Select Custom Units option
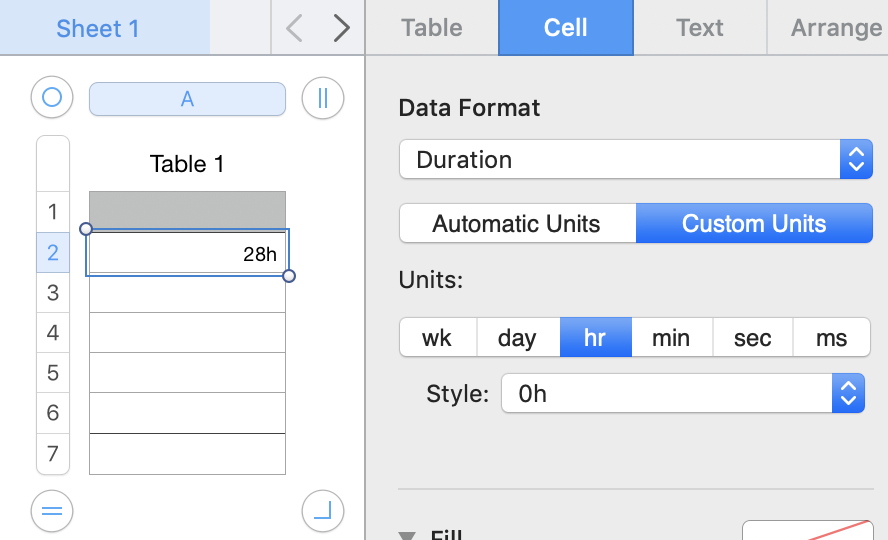 coord(754,223)
